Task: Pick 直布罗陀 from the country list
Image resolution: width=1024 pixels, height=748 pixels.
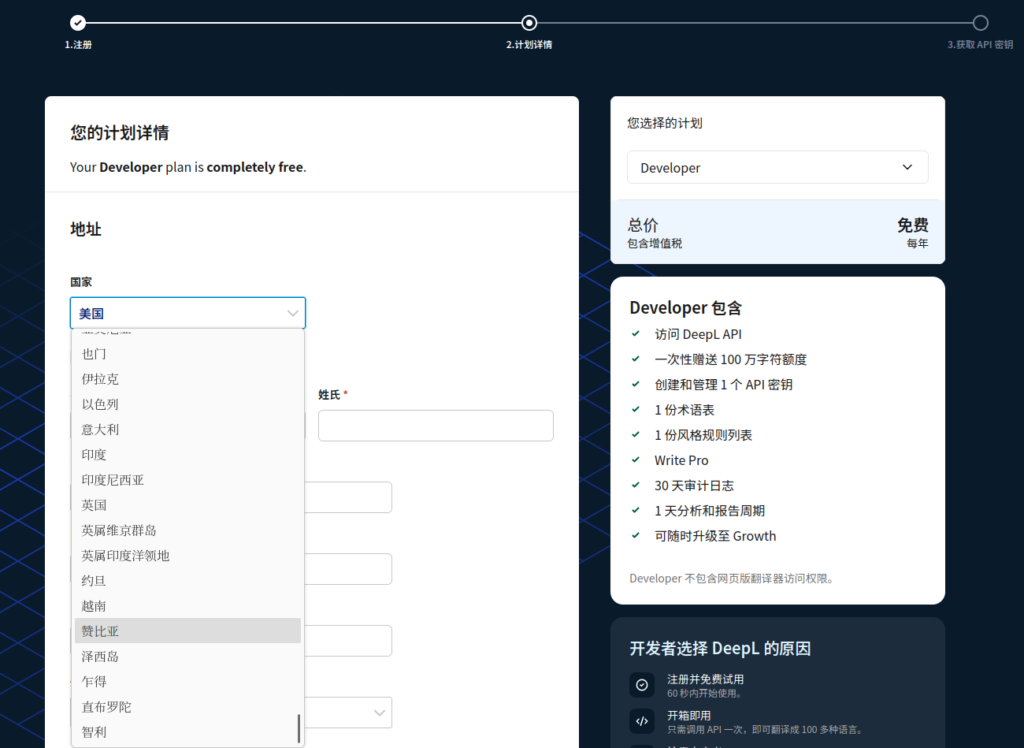Action: (187, 707)
